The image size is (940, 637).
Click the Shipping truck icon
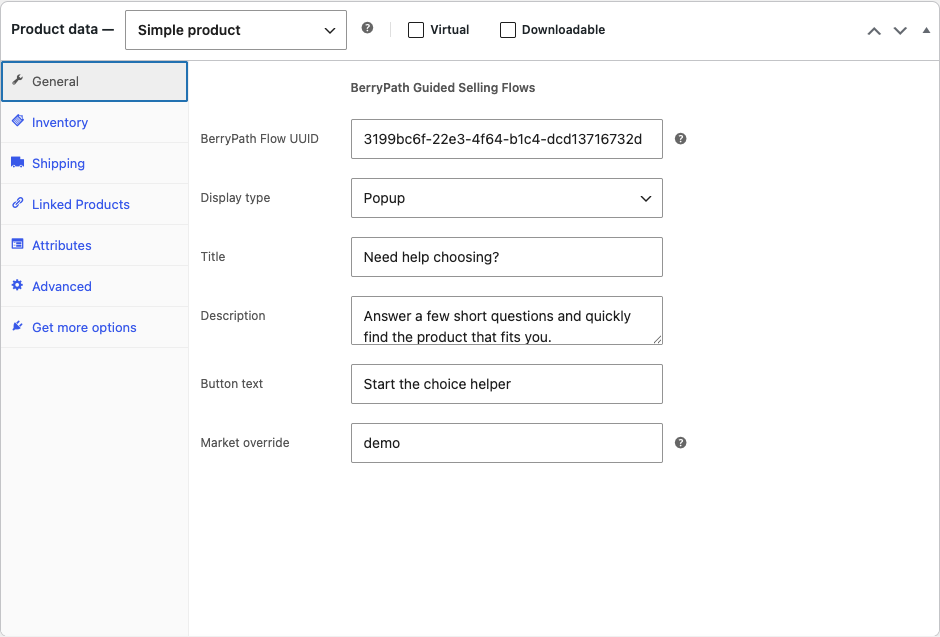point(18,162)
